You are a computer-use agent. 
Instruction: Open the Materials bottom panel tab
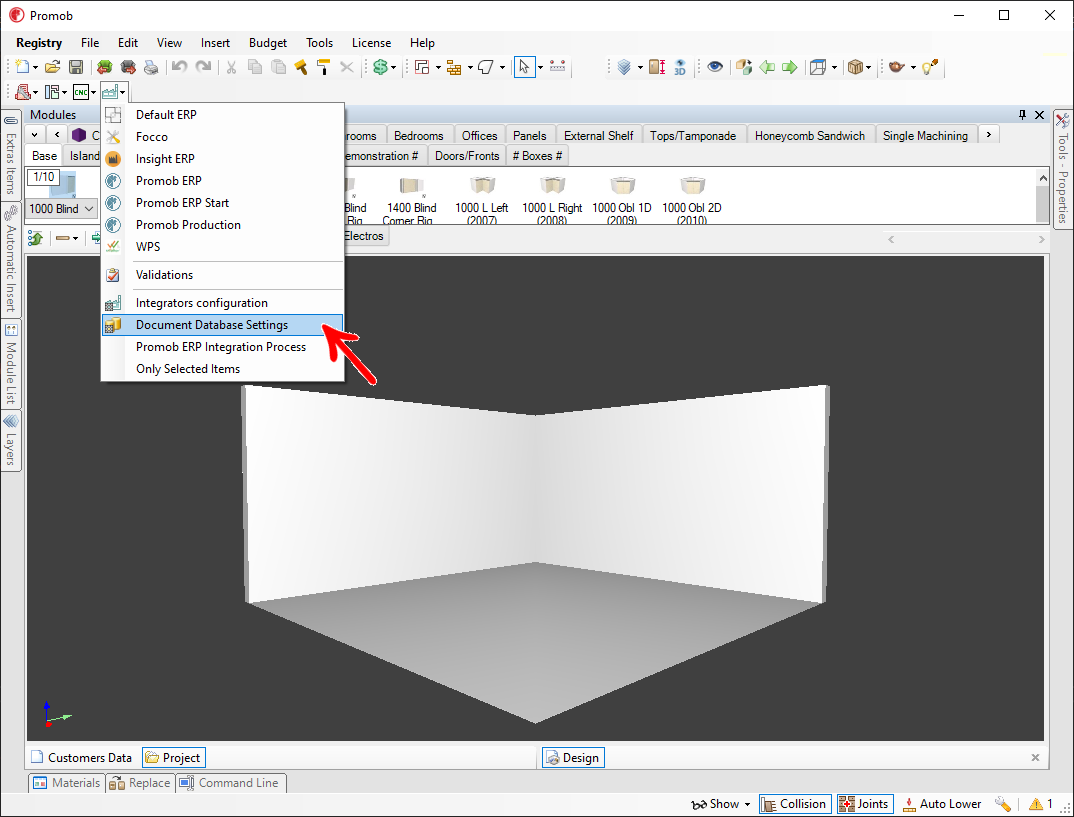(67, 783)
